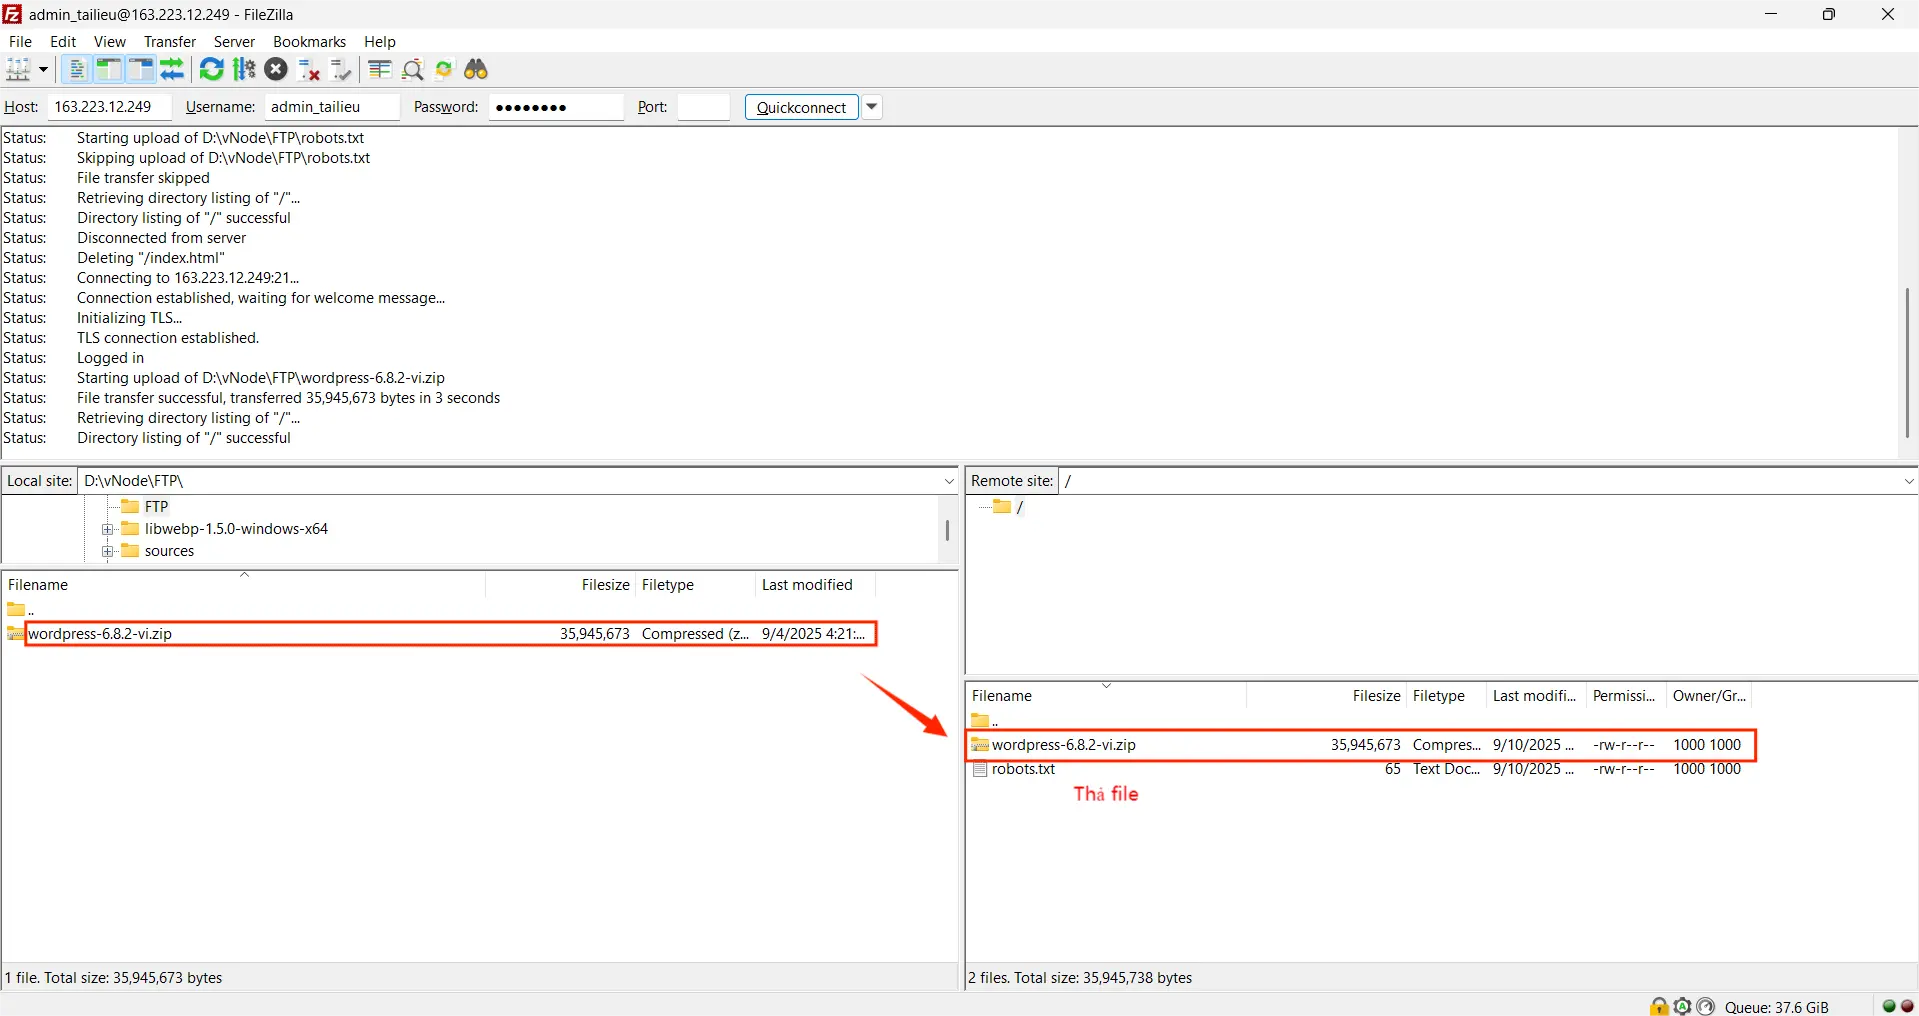Viewport: 1919px width, 1016px height.
Task: Open the Site Manager icon
Action: (18, 69)
